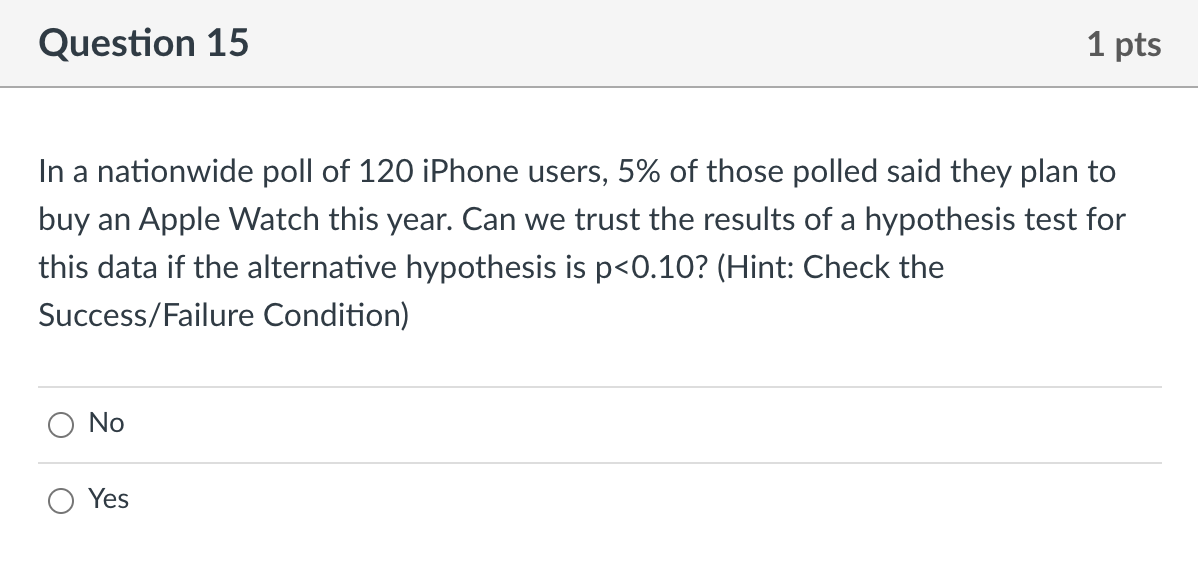Mark Yes for the hypothesis test question
Image resolution: width=1198 pixels, height=578 pixels.
(61, 500)
